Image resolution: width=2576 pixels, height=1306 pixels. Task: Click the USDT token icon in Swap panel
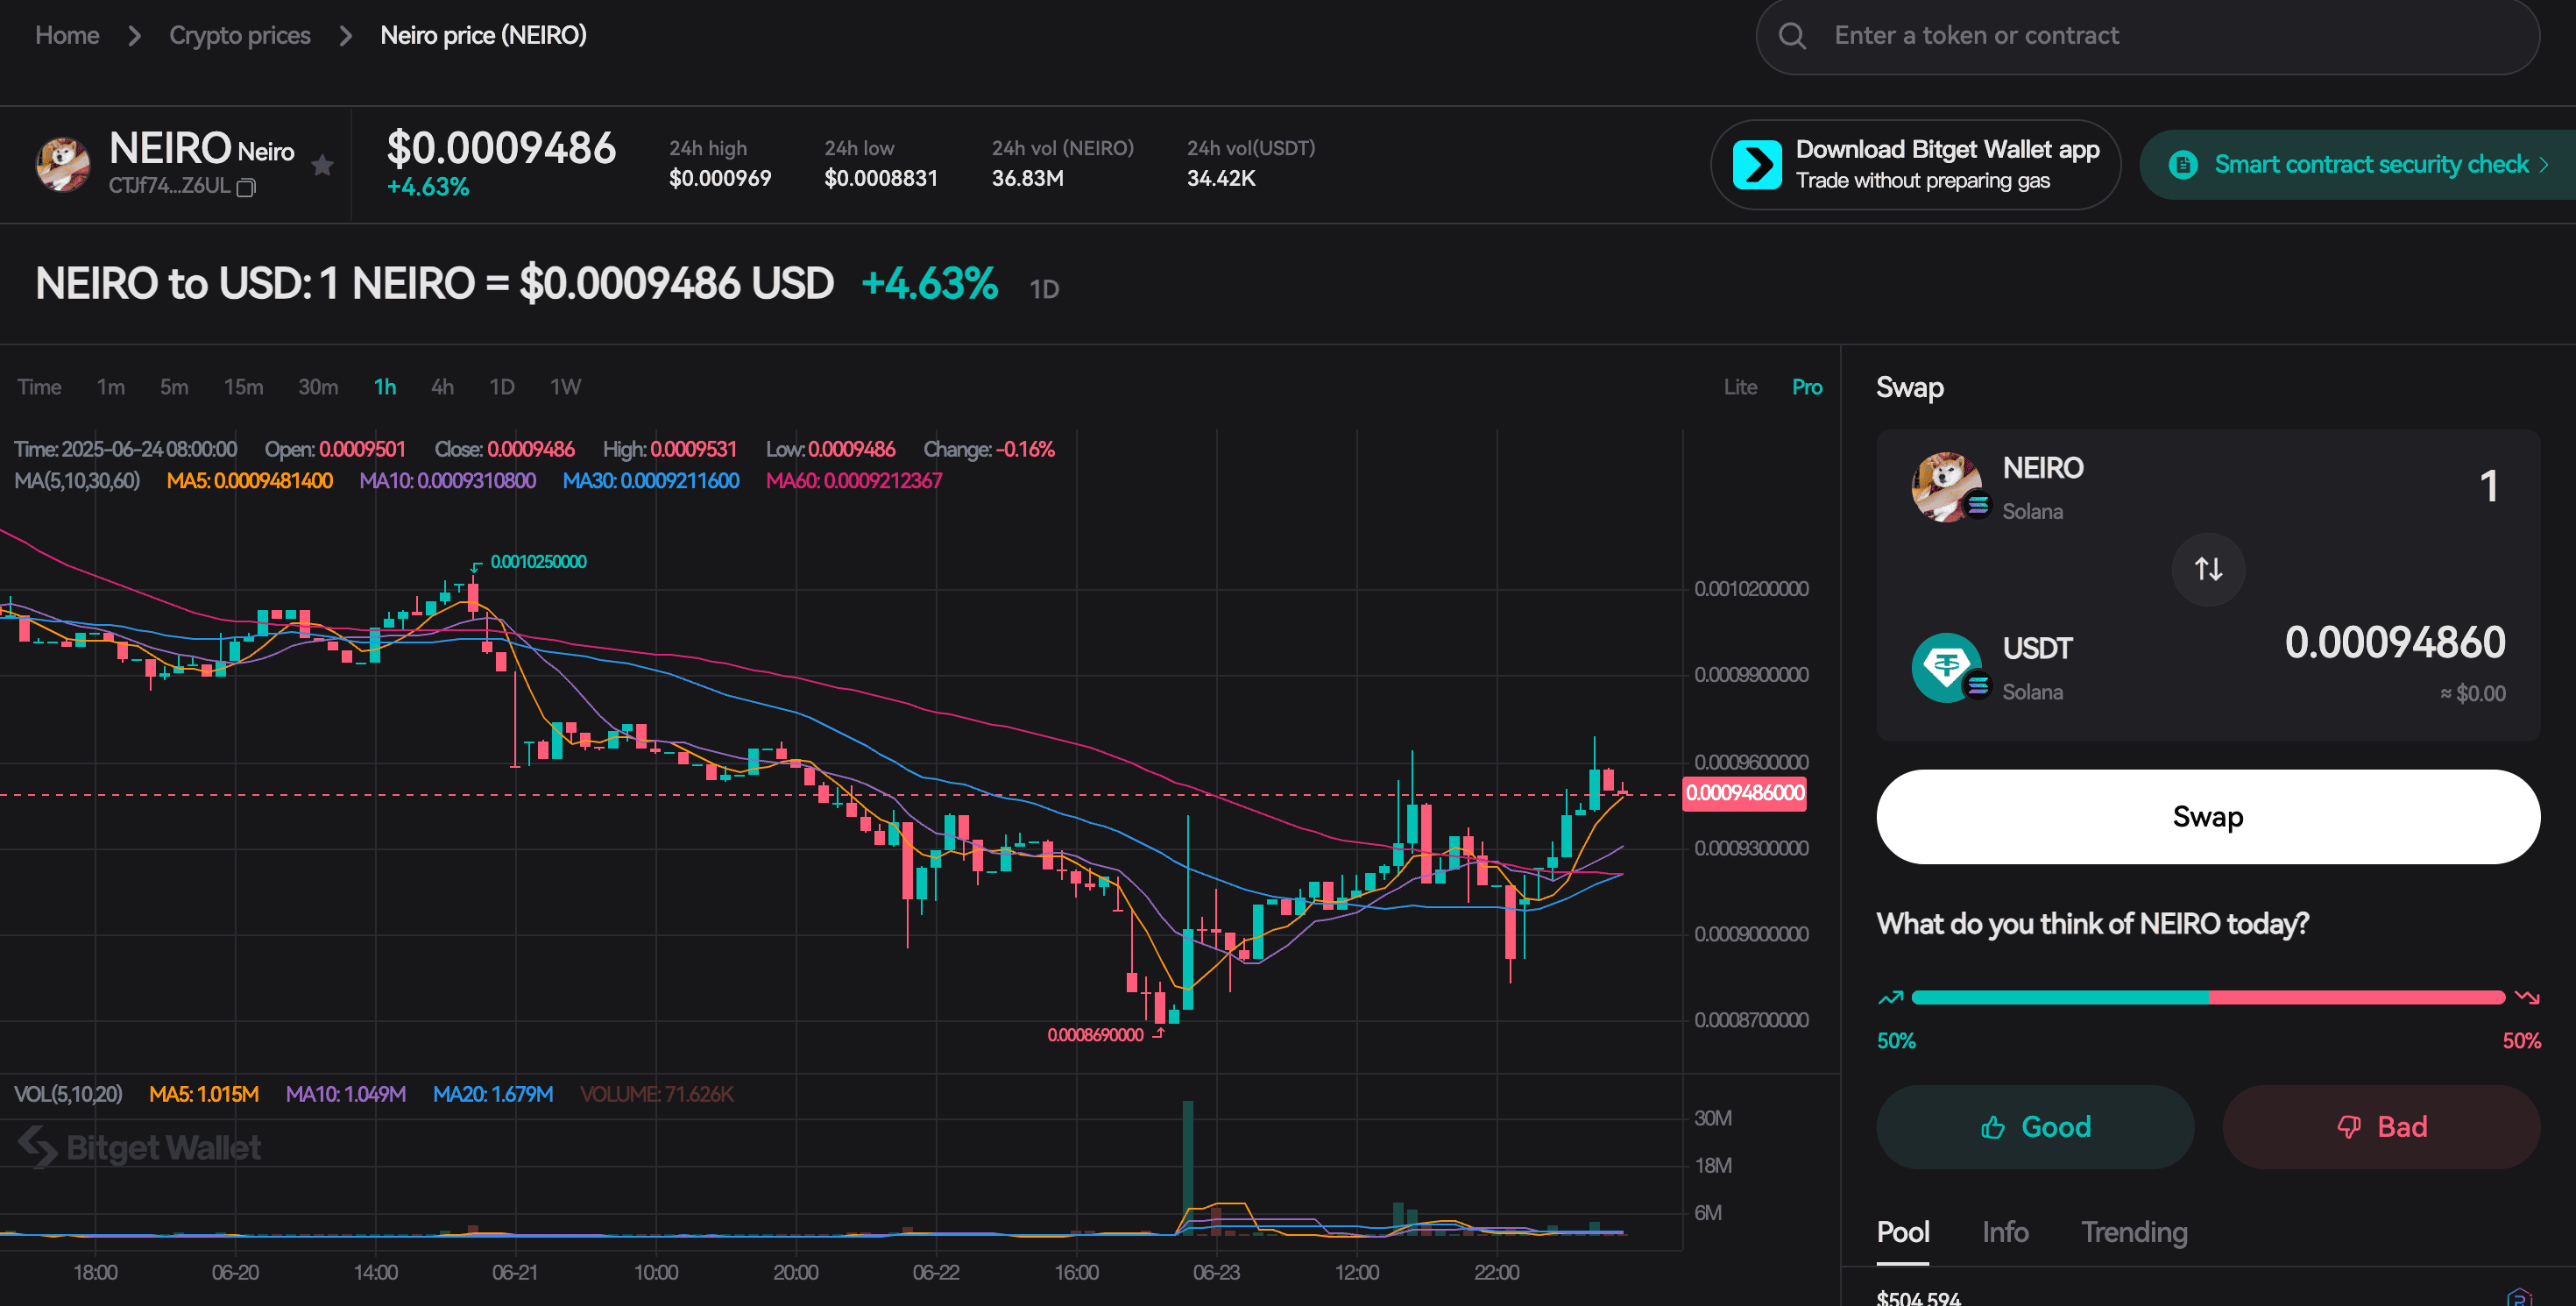click(x=1946, y=667)
